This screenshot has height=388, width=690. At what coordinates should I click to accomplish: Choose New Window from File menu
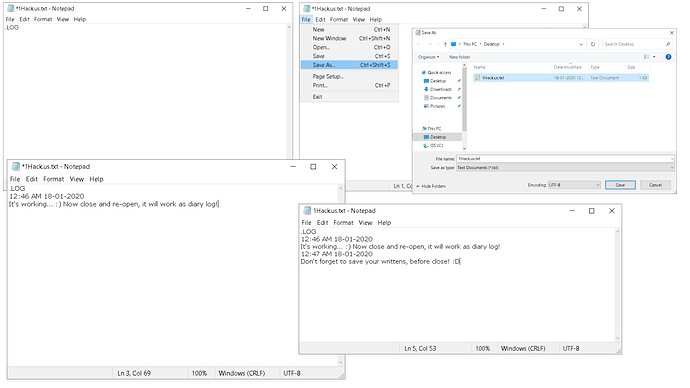pyautogui.click(x=349, y=38)
